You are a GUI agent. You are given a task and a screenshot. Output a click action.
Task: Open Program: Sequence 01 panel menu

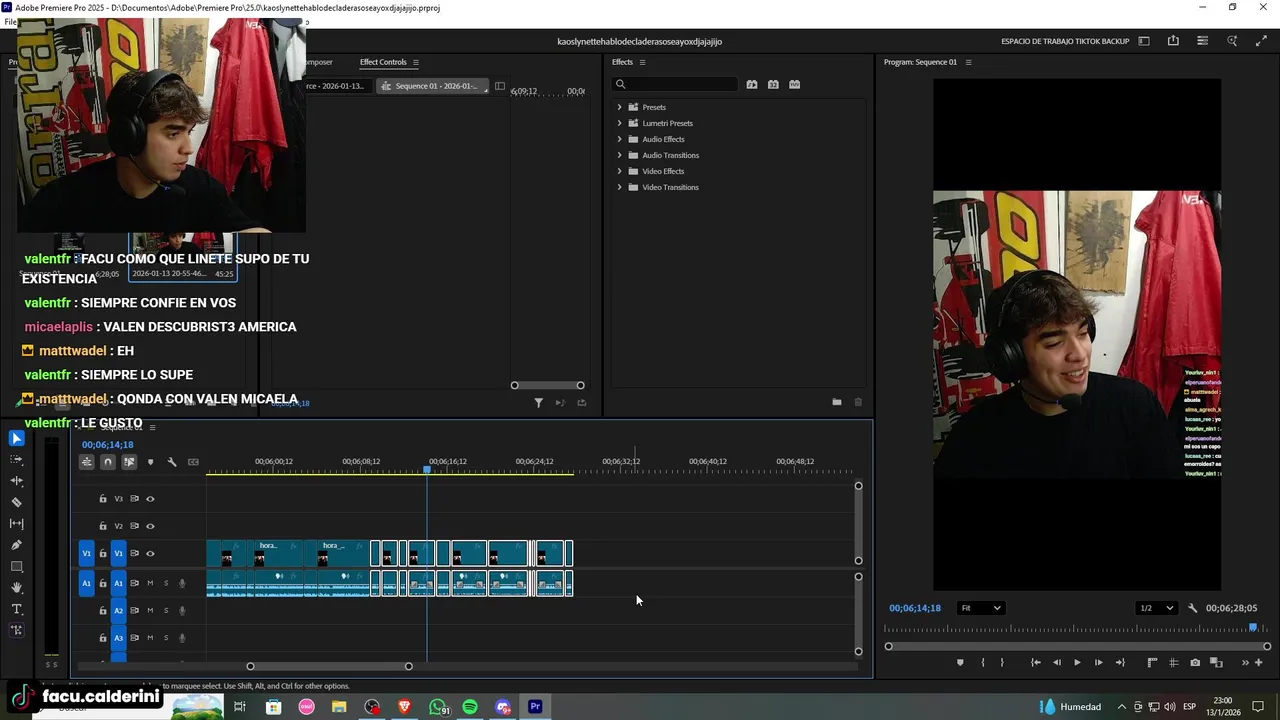pyautogui.click(x=968, y=62)
